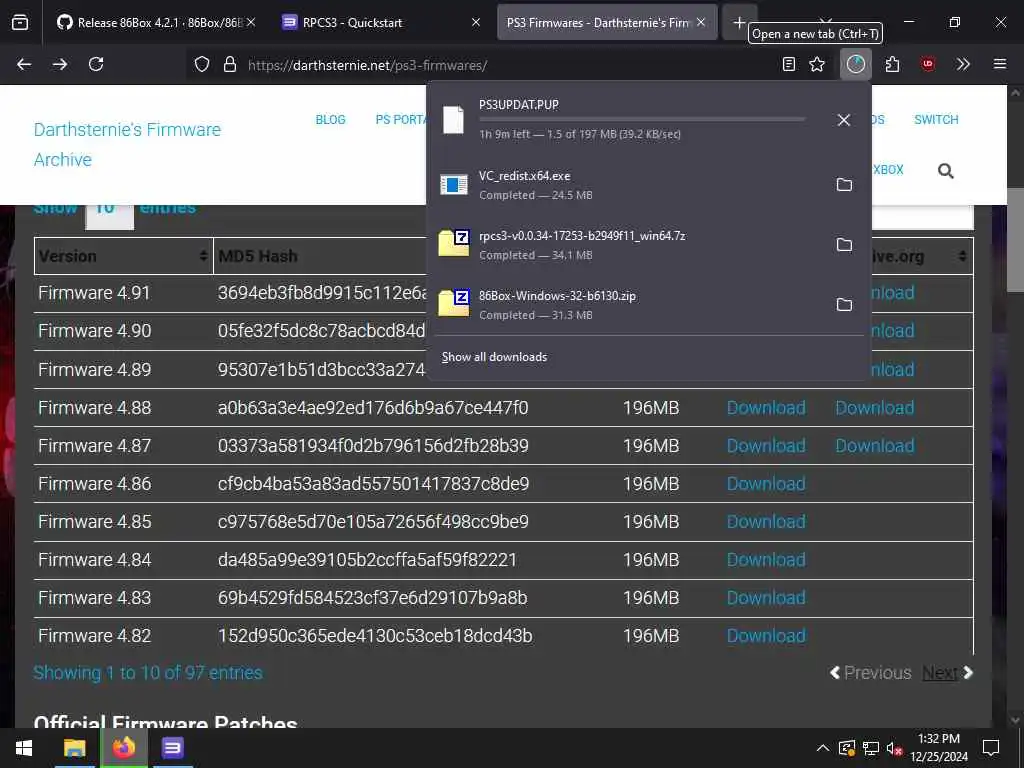
Task: Download Firmware 4.85
Action: pyautogui.click(x=766, y=522)
